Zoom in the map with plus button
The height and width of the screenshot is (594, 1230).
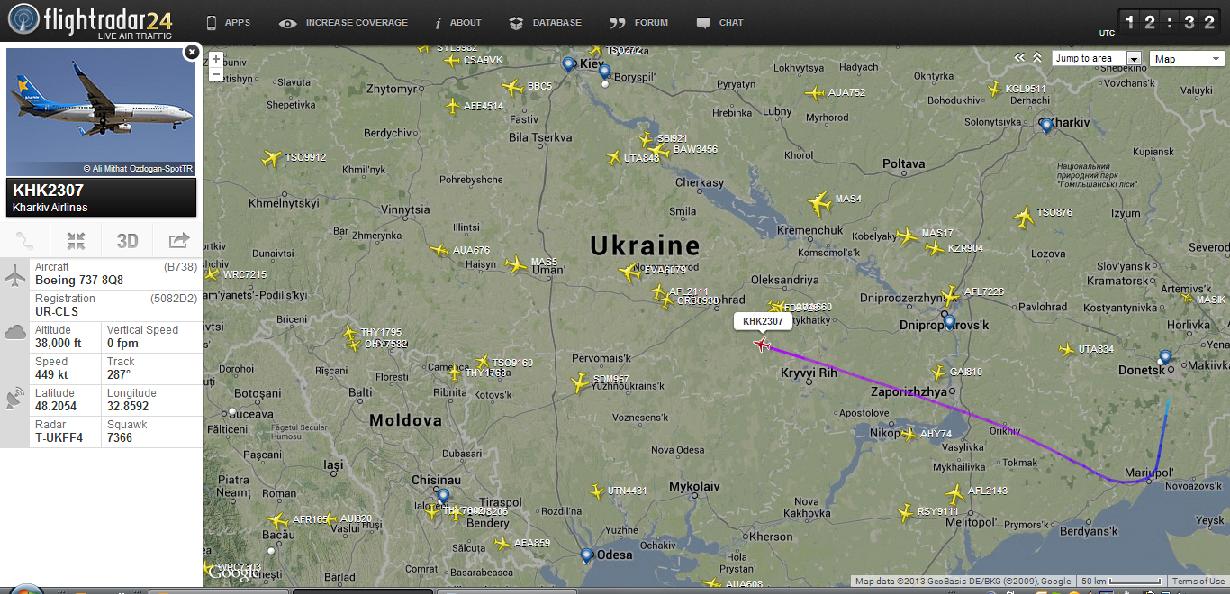216,60
